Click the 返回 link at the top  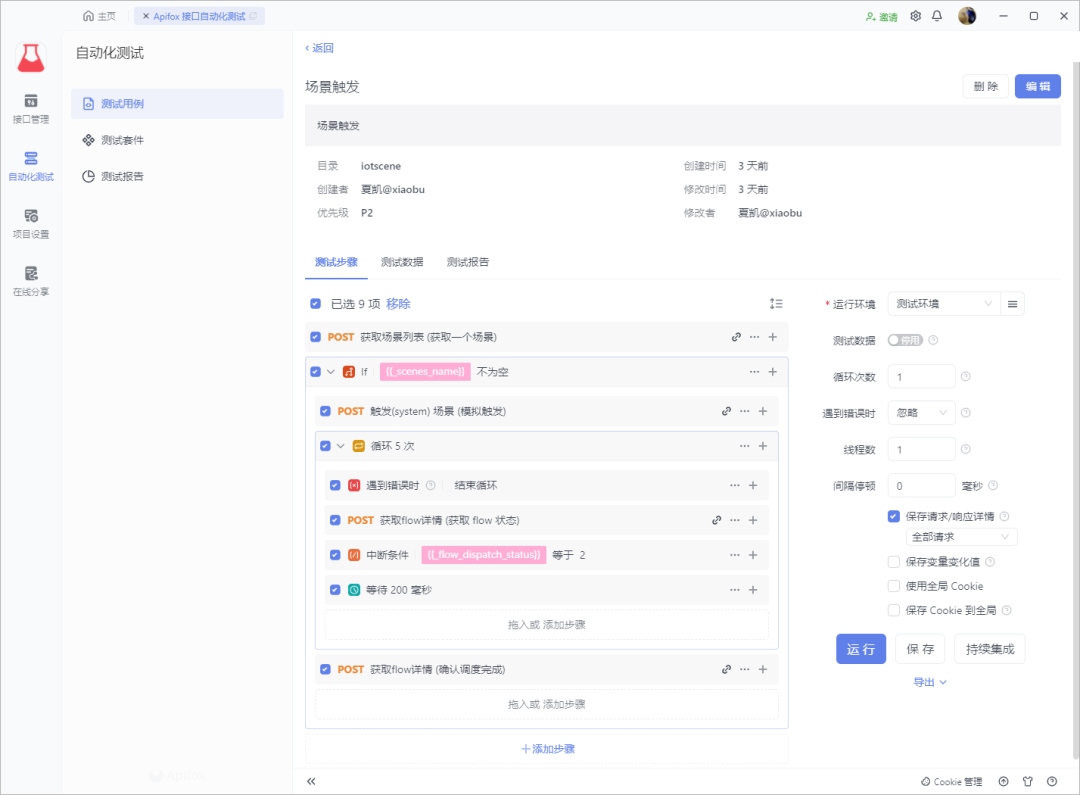point(319,48)
